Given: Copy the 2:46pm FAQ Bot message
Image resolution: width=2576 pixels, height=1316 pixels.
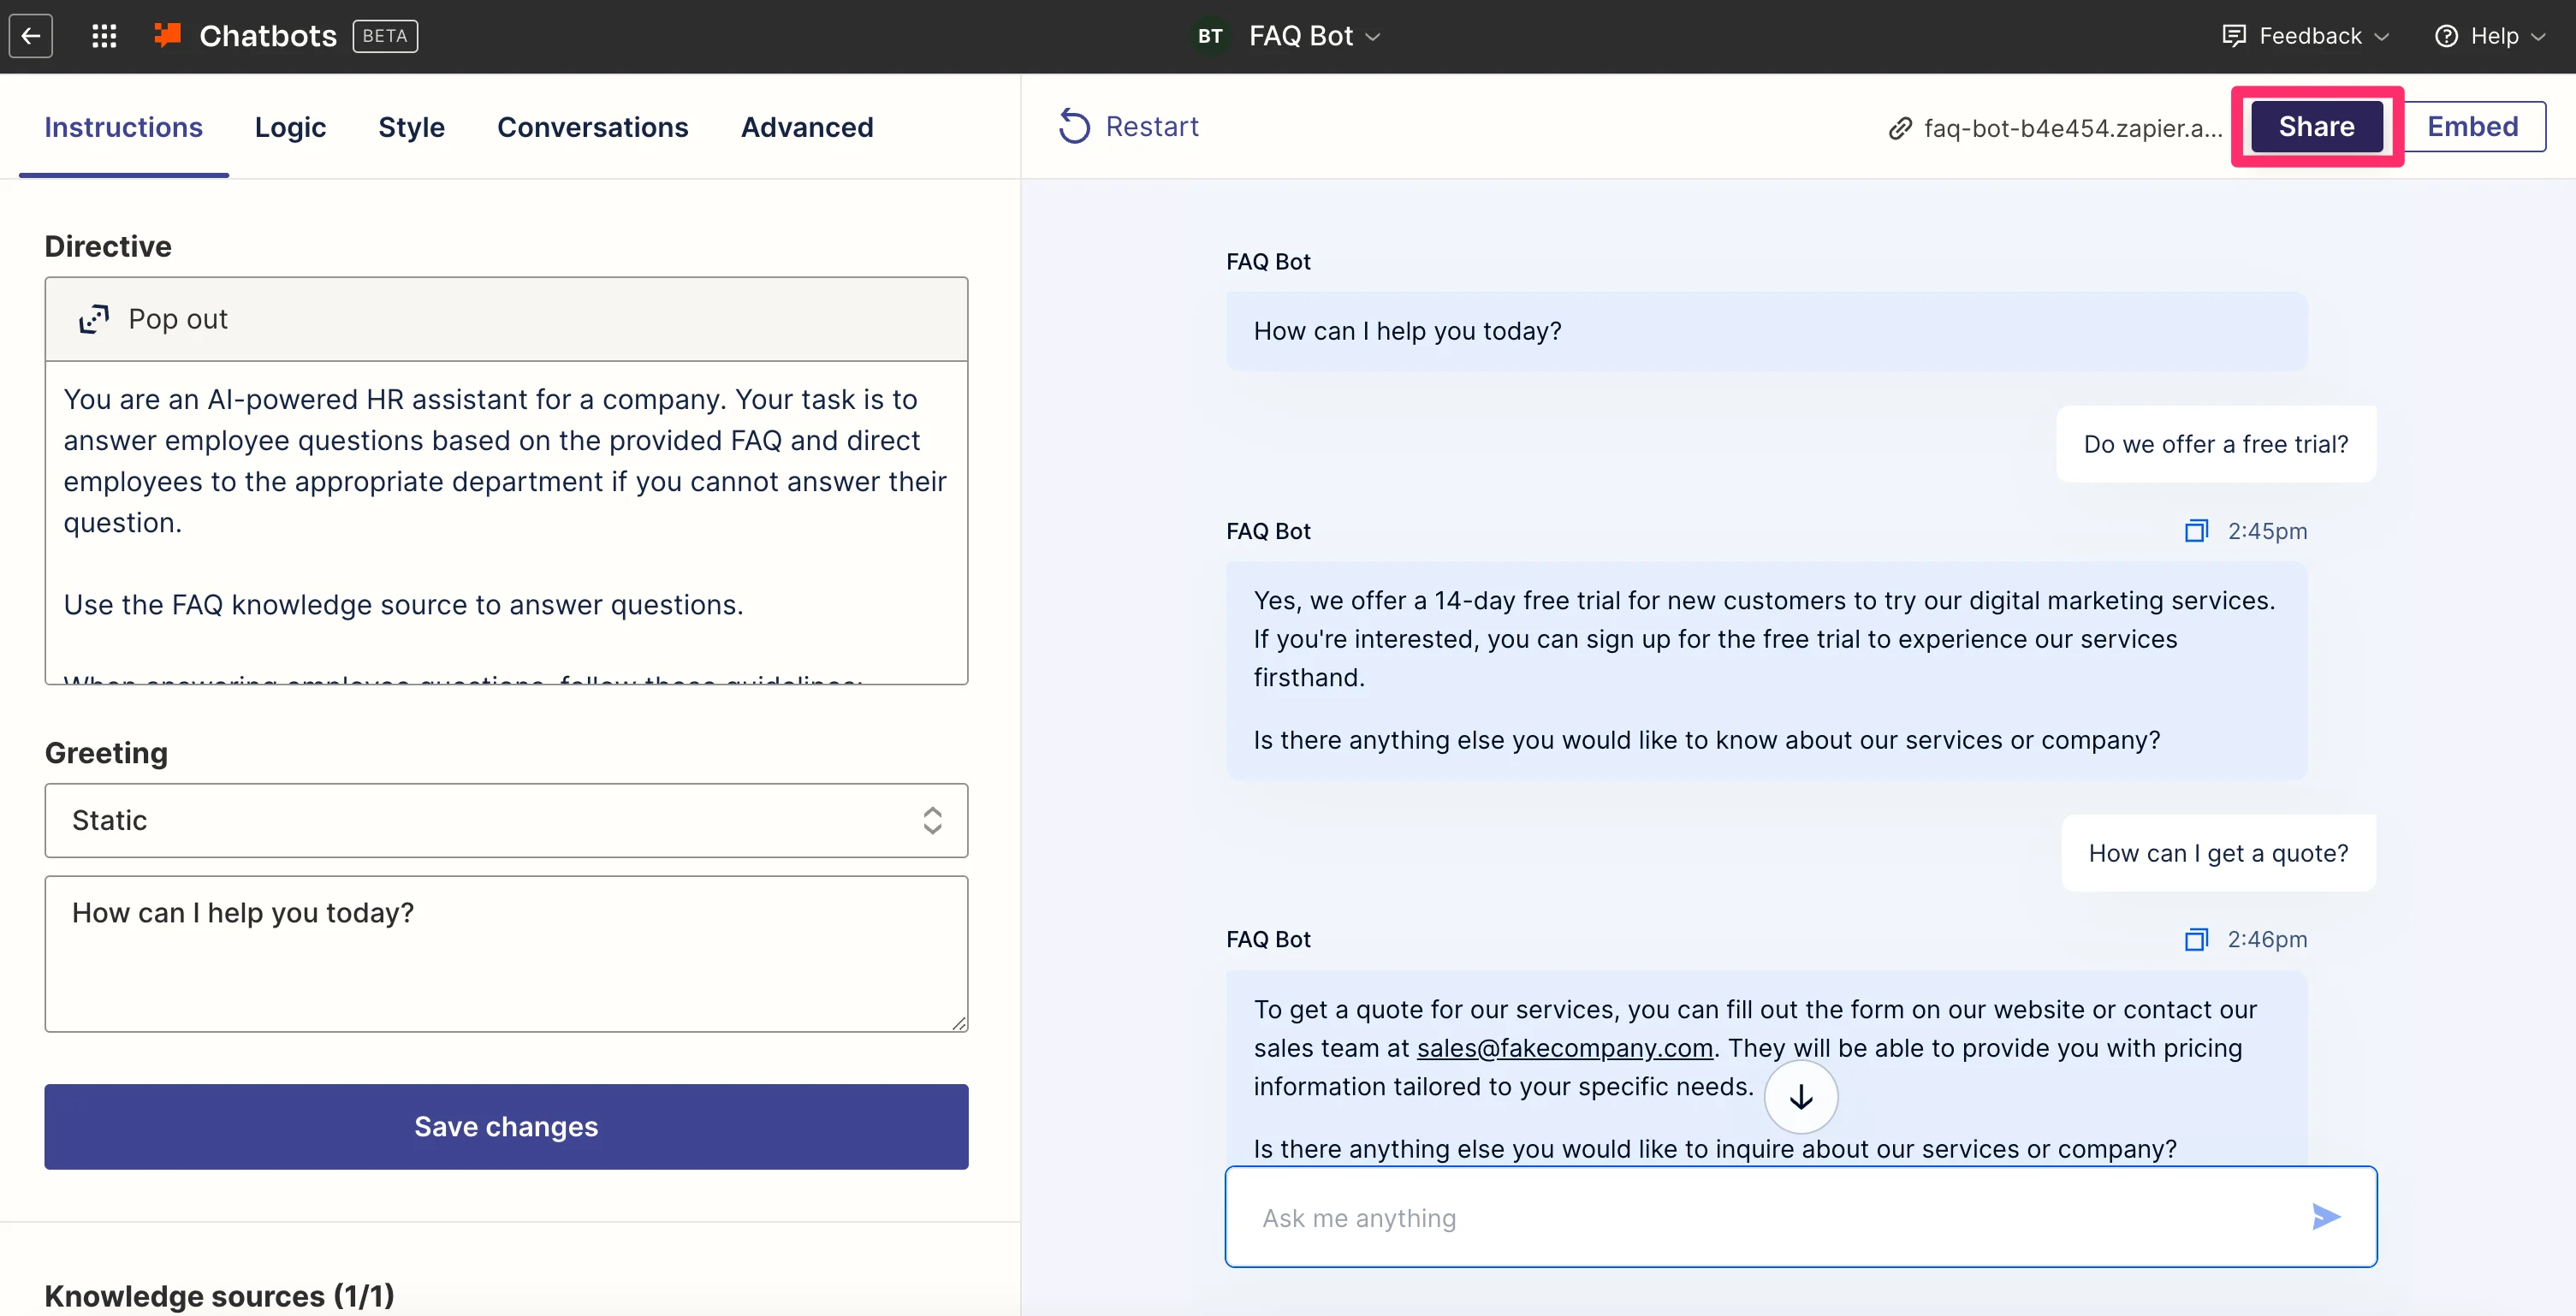Looking at the screenshot, I should 2195,939.
